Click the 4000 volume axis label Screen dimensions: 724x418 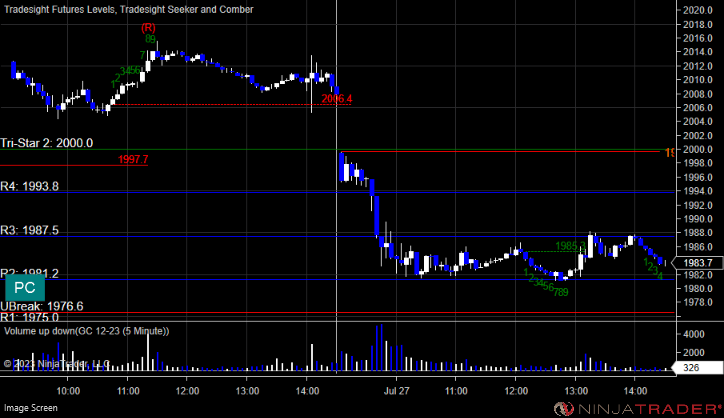tap(694, 334)
